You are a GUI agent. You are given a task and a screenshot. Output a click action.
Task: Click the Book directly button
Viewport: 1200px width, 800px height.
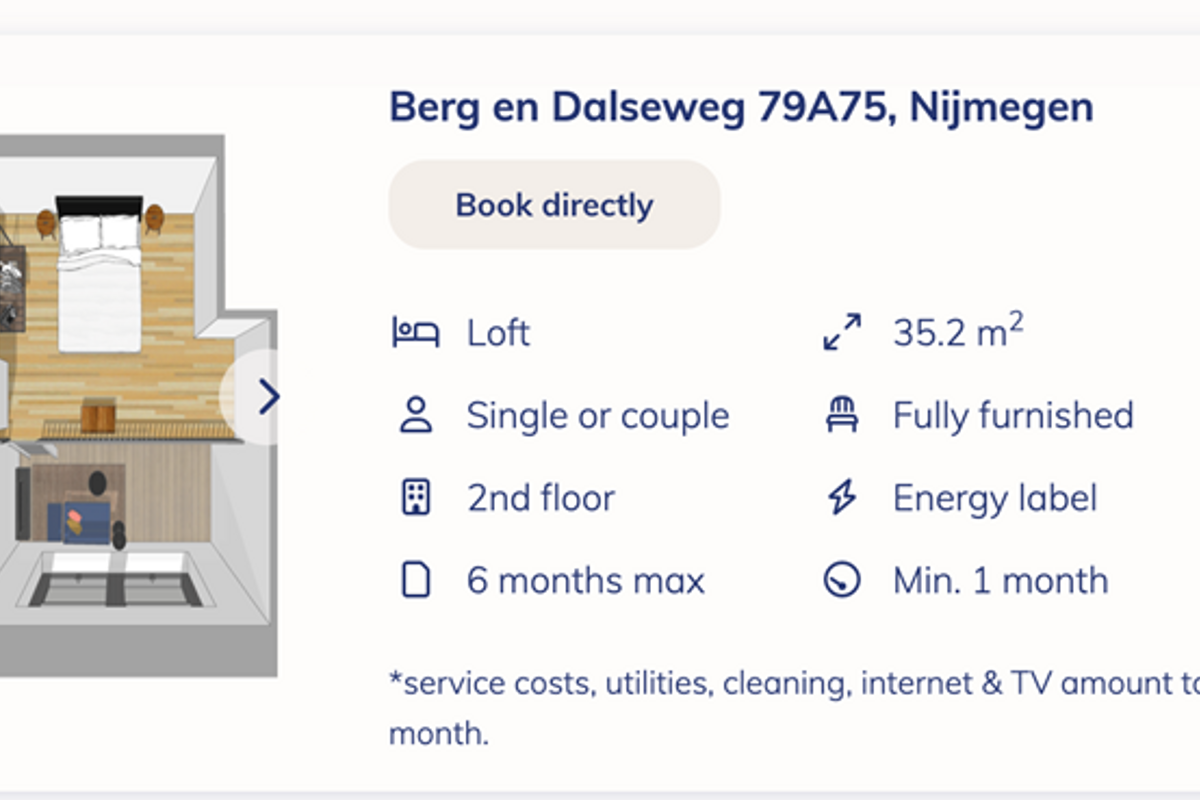click(554, 205)
